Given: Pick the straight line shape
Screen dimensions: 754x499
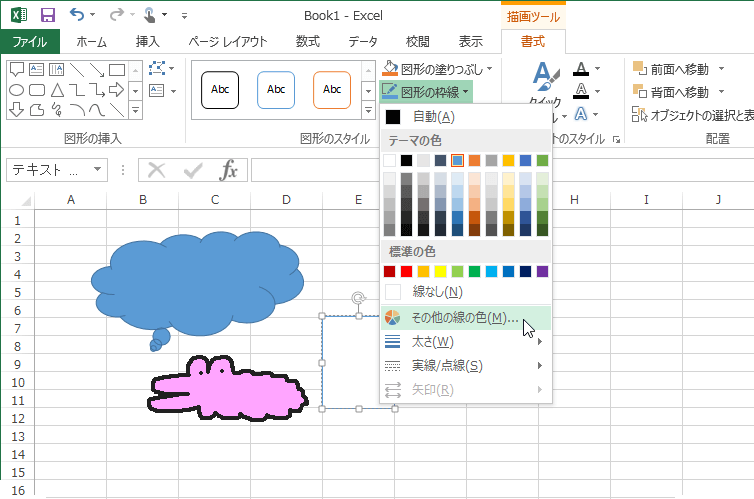Looking at the screenshot, I should [77, 70].
